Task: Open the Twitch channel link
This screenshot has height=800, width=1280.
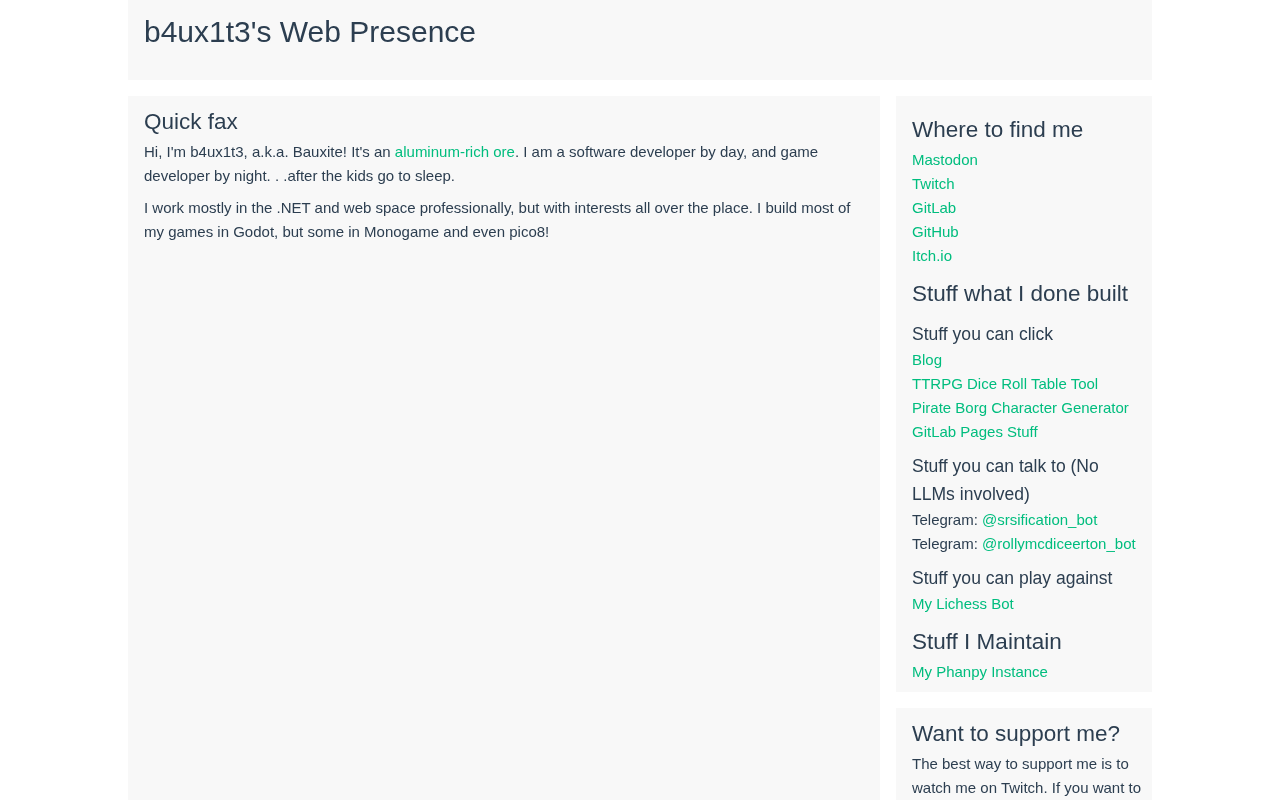Action: tap(933, 184)
